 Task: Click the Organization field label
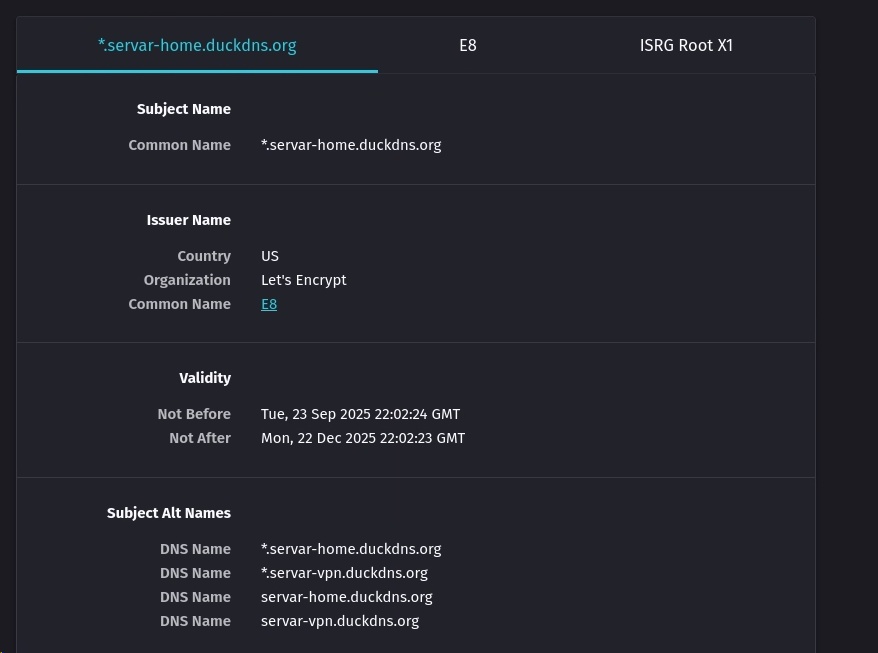[x=187, y=280]
